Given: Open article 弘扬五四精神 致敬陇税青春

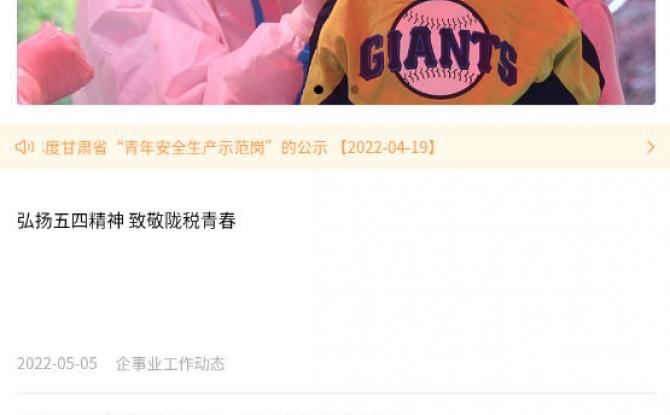Looking at the screenshot, I should [x=126, y=221].
